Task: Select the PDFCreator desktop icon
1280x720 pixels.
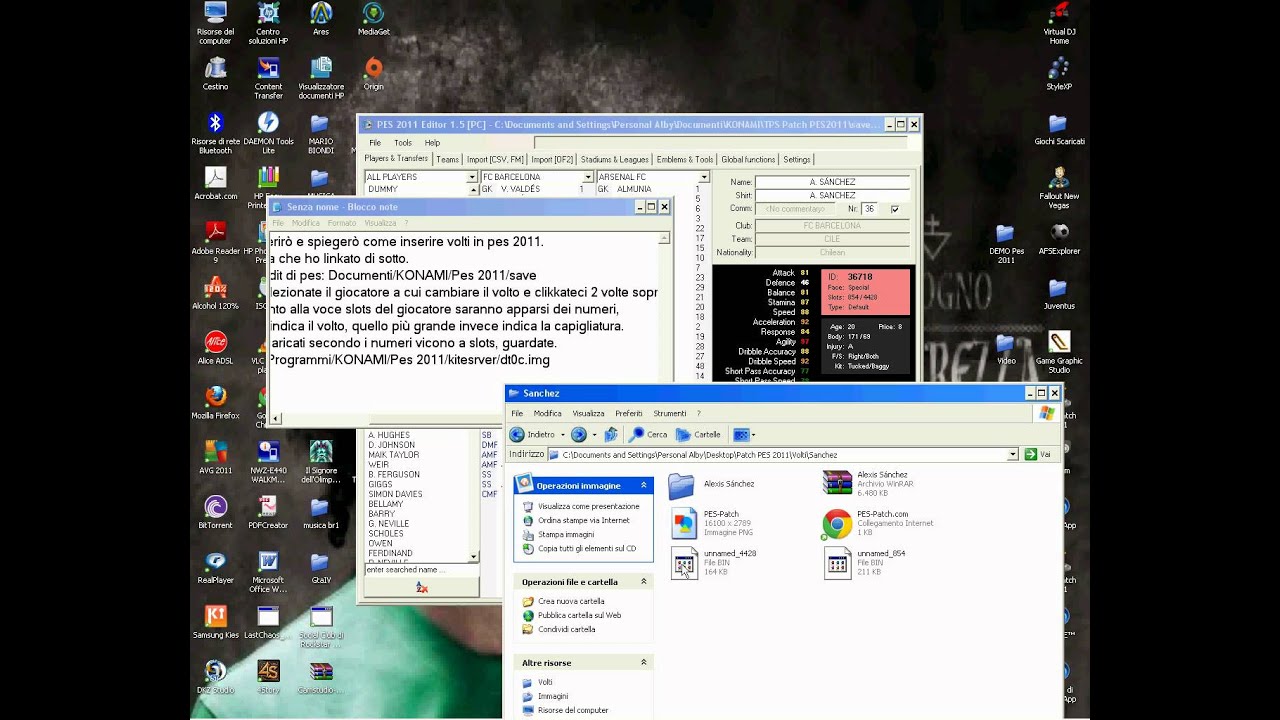Action: tap(268, 506)
